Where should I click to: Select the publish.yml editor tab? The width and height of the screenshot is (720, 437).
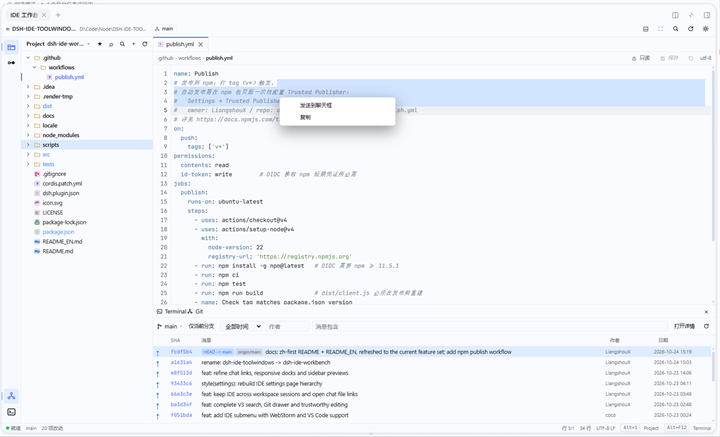tap(180, 45)
